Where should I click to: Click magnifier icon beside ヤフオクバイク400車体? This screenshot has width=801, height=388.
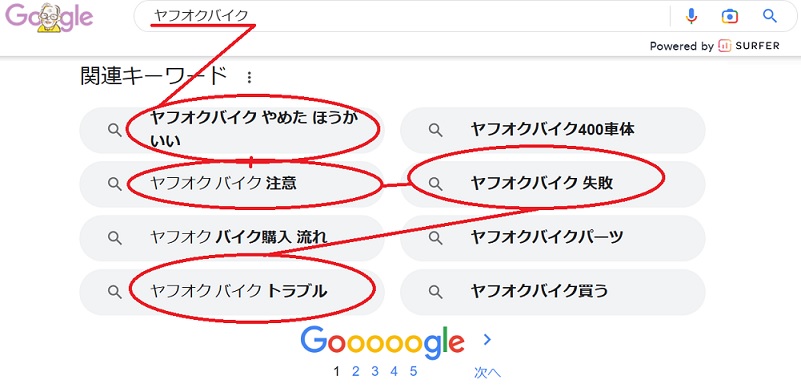435,130
